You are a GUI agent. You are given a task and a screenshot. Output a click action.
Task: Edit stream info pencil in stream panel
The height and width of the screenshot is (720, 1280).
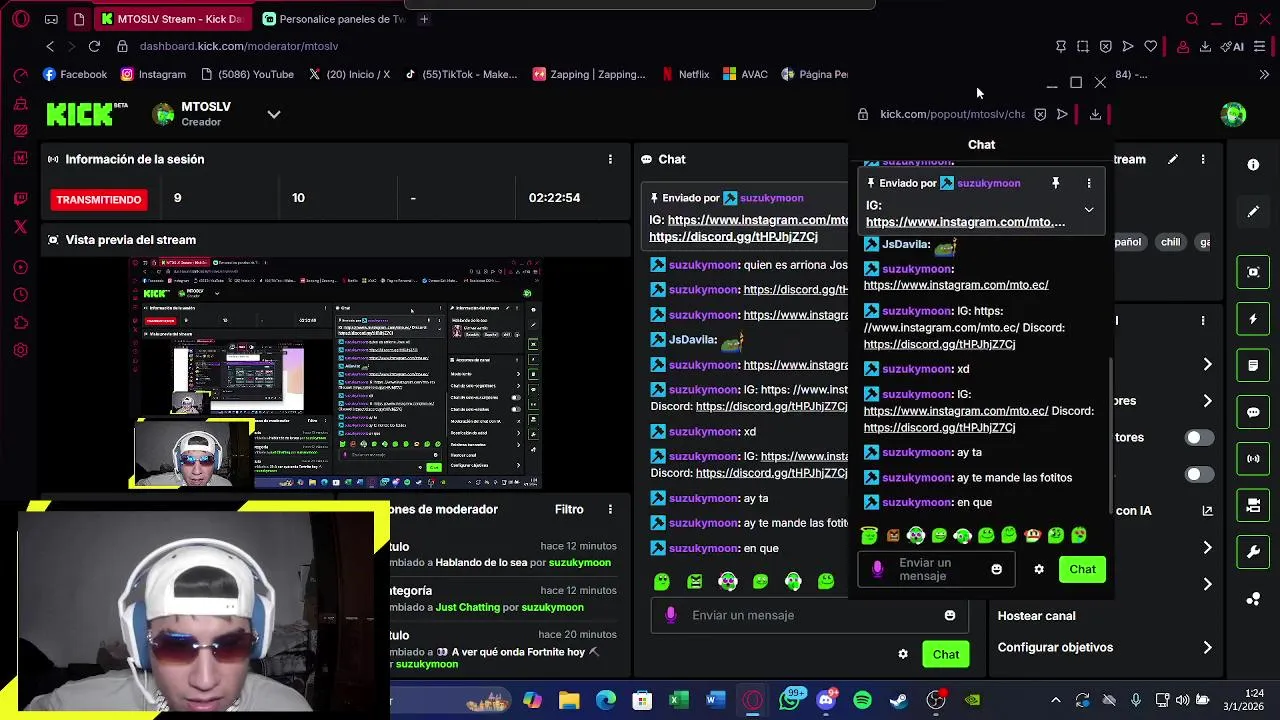coord(1173,159)
